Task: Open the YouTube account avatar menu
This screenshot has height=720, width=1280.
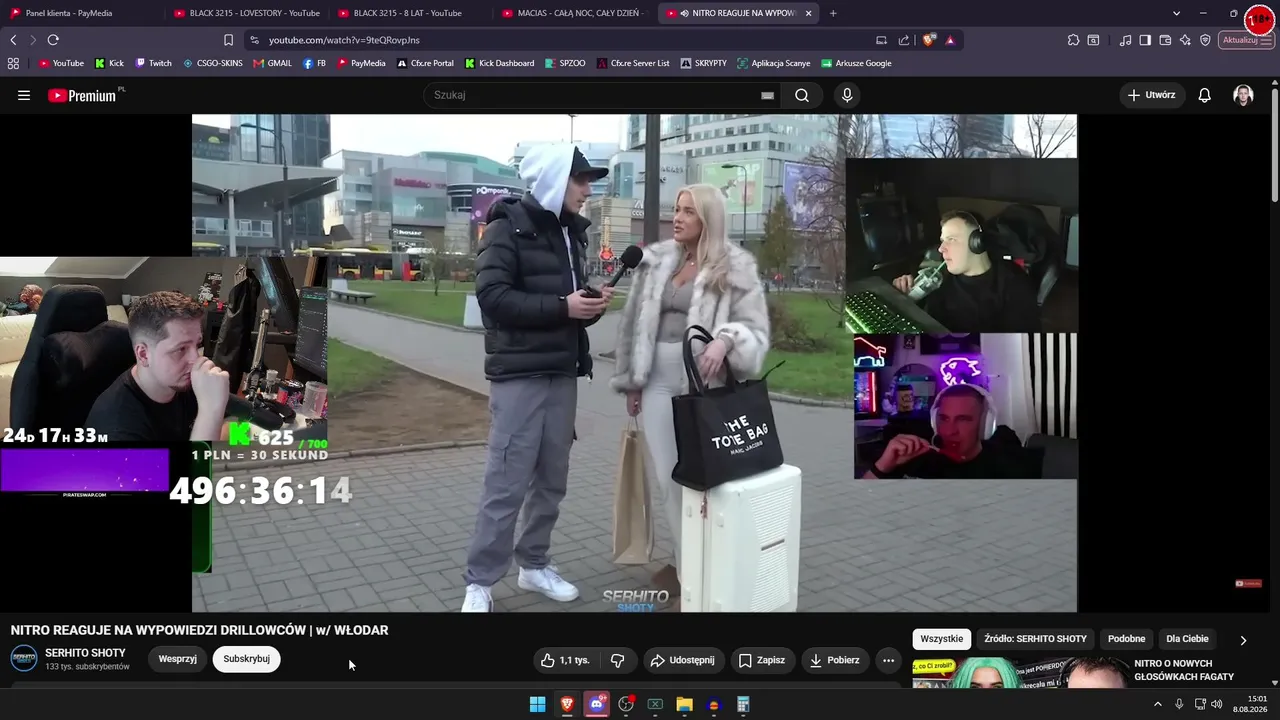Action: pos(1243,95)
